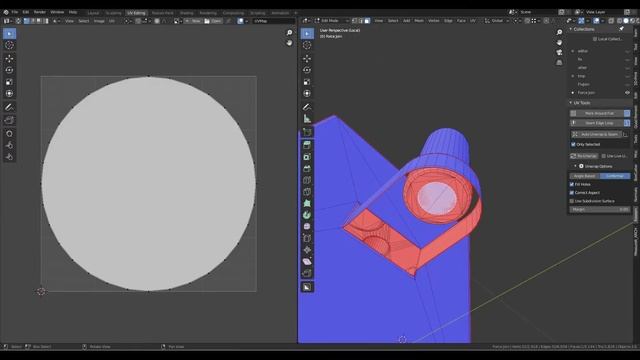The width and height of the screenshot is (640, 360).
Task: Open the Global orientation dropdown
Action: [497, 21]
